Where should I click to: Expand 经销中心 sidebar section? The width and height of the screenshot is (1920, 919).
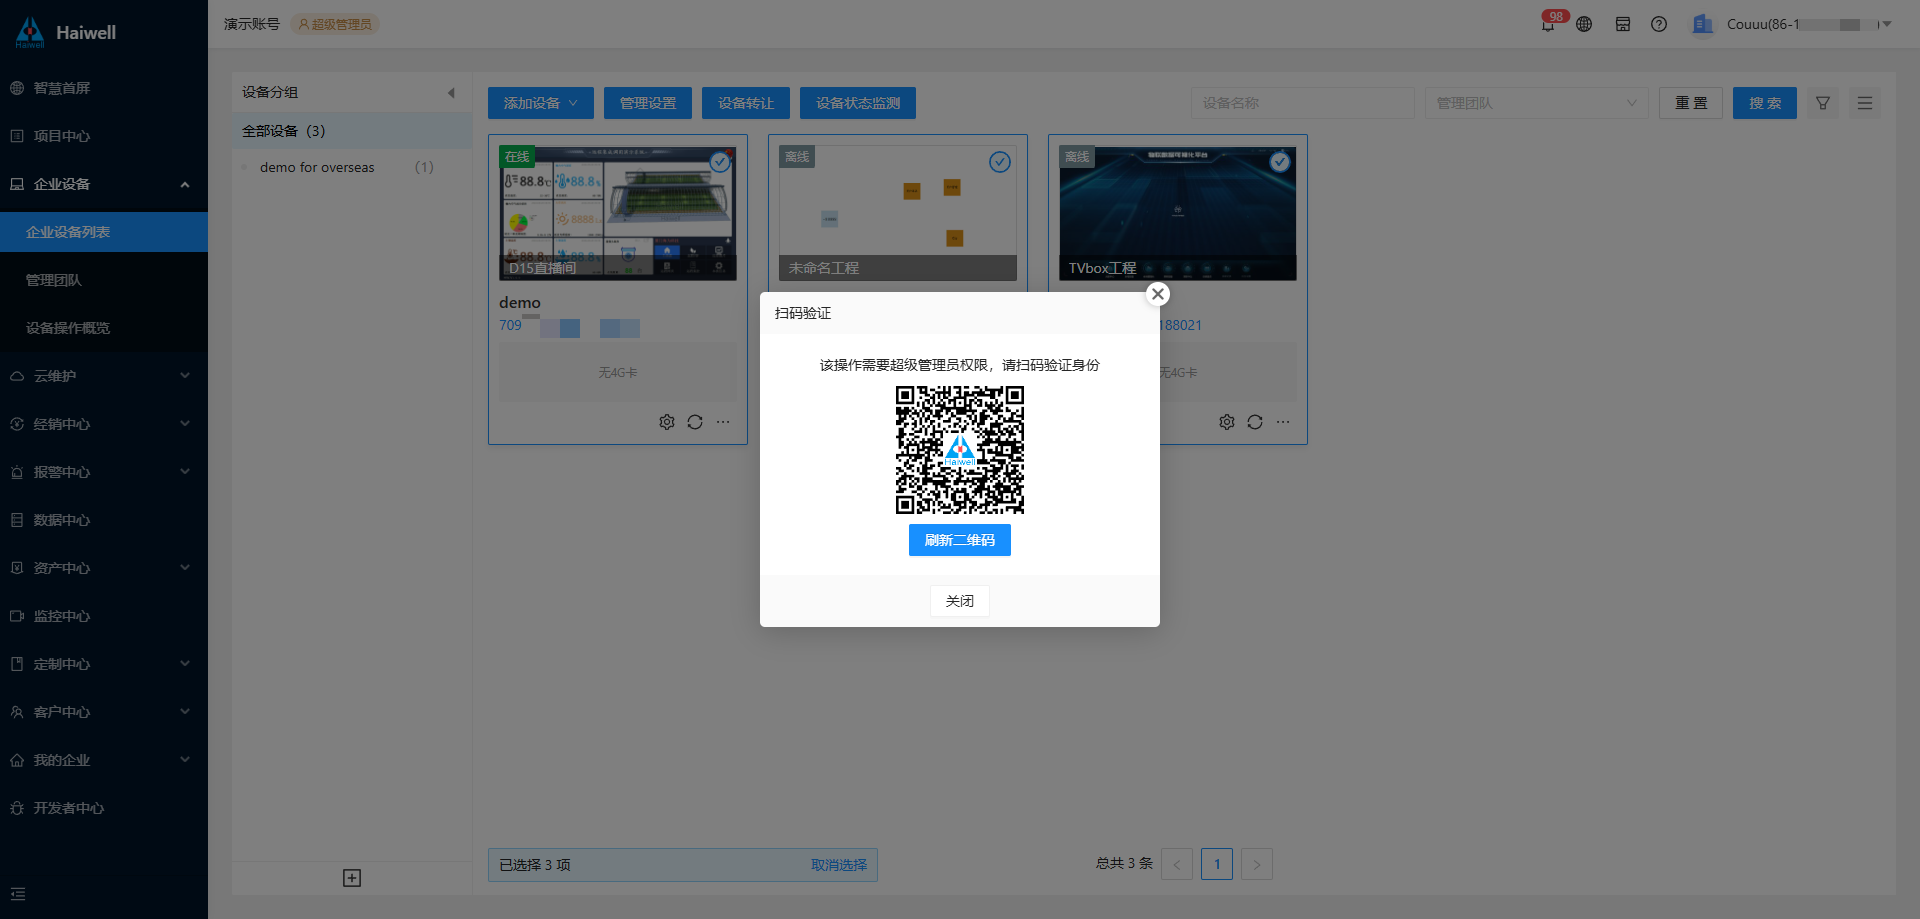[104, 424]
